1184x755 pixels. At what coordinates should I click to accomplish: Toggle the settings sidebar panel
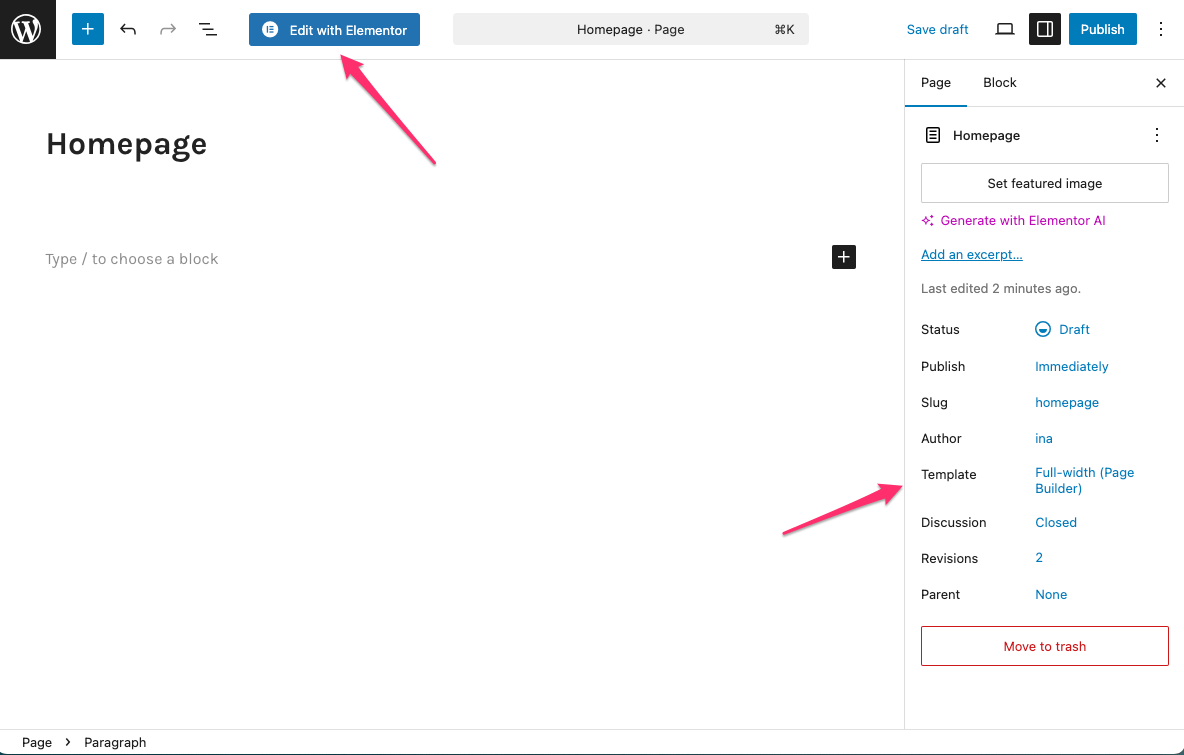tap(1045, 30)
